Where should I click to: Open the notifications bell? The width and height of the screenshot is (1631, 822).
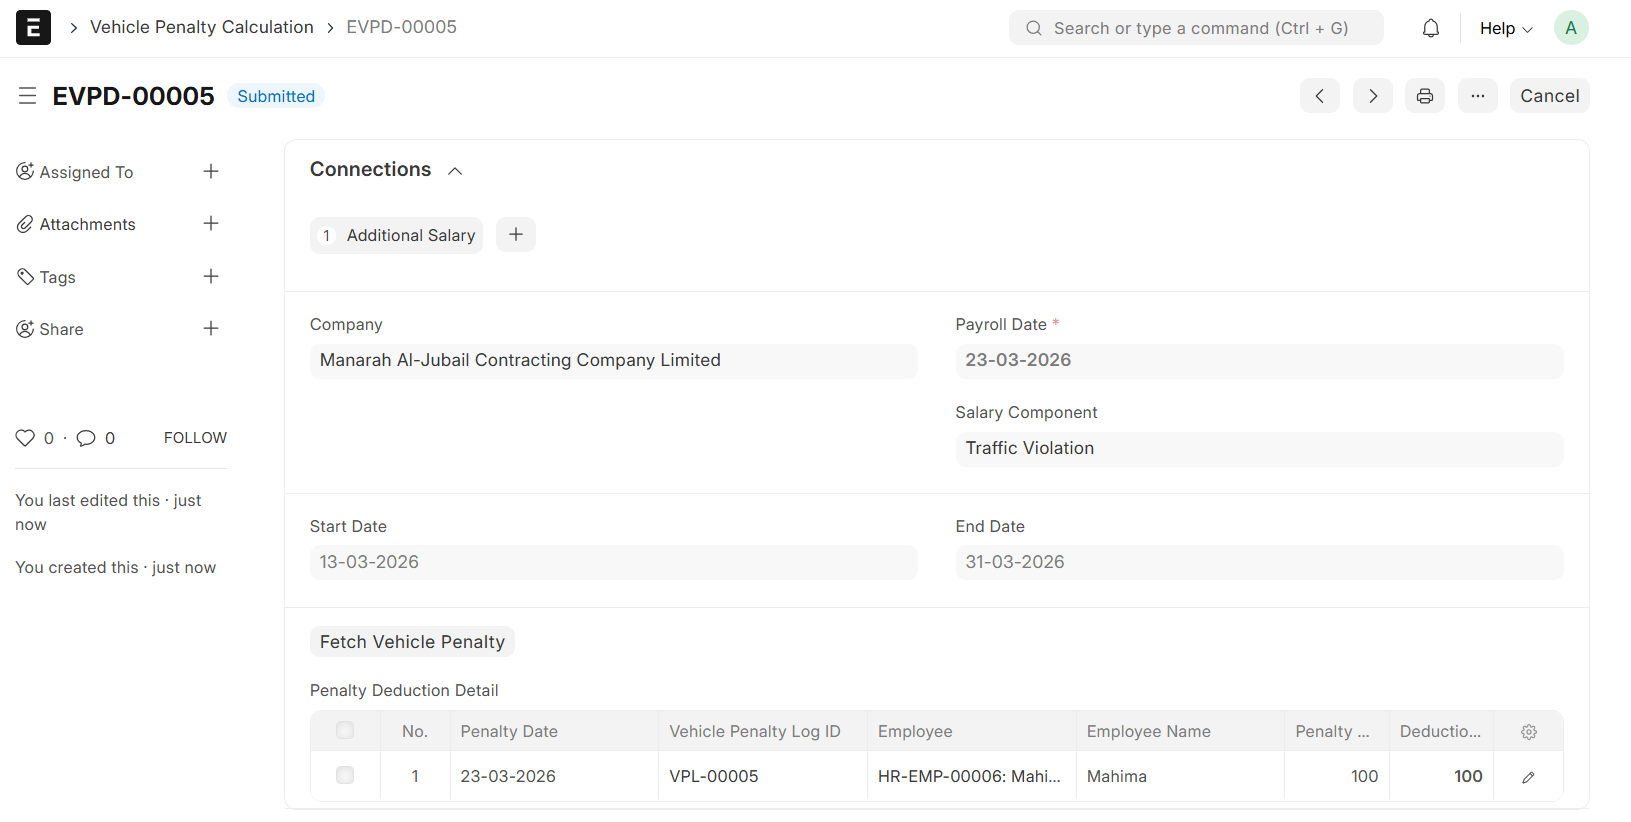(1430, 28)
